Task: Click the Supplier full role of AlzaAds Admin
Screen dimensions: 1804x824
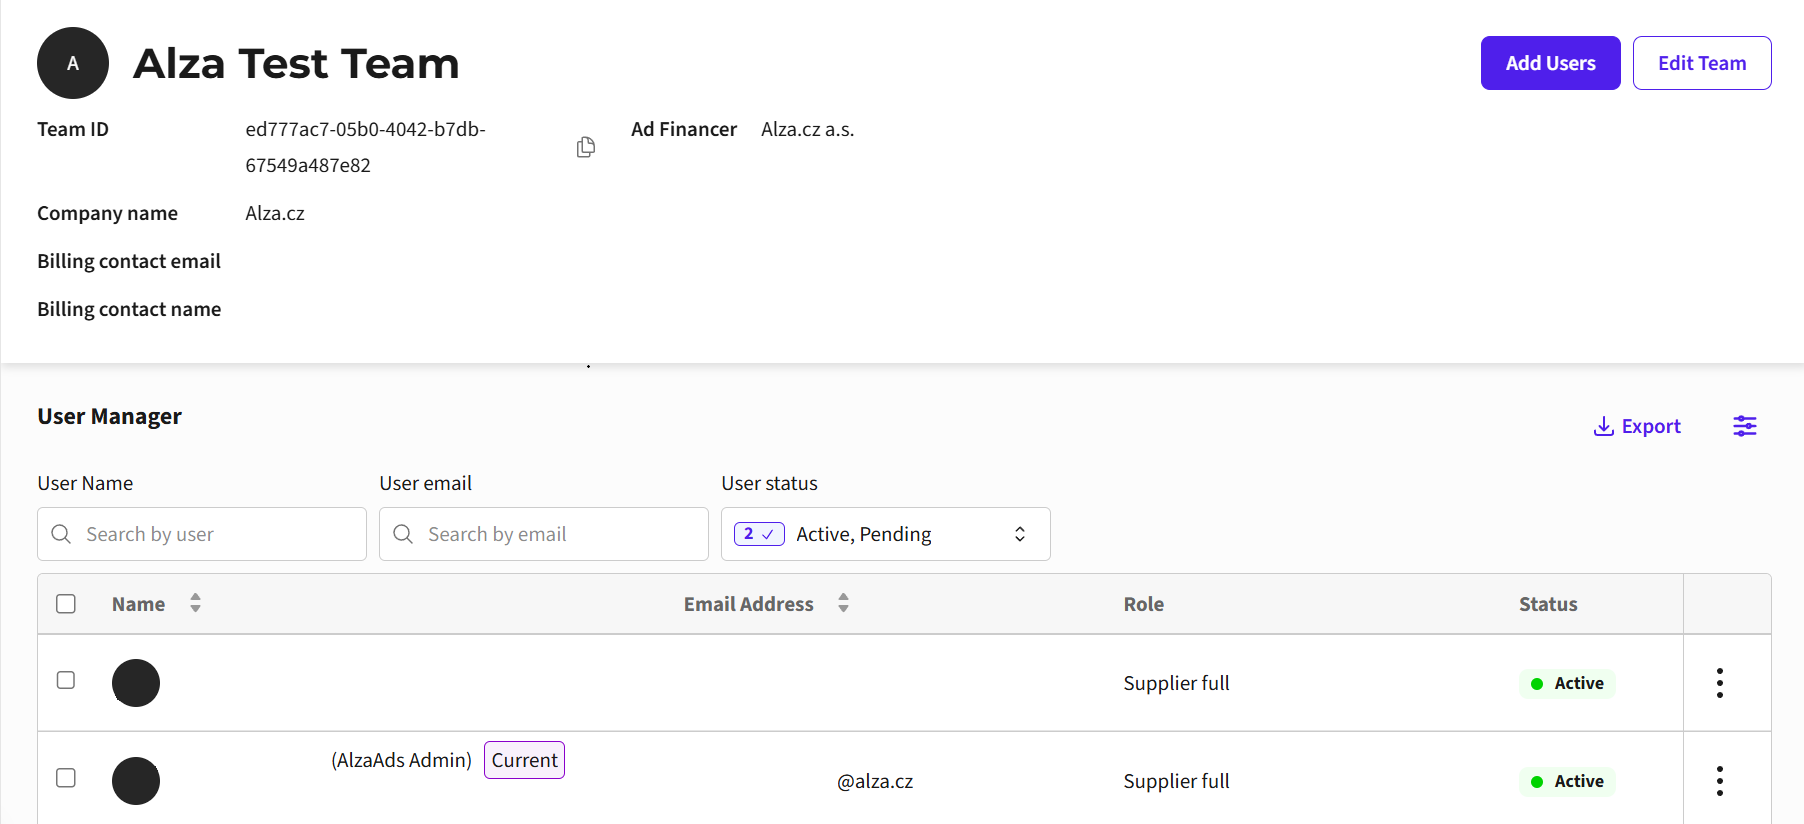Action: [x=1176, y=781]
